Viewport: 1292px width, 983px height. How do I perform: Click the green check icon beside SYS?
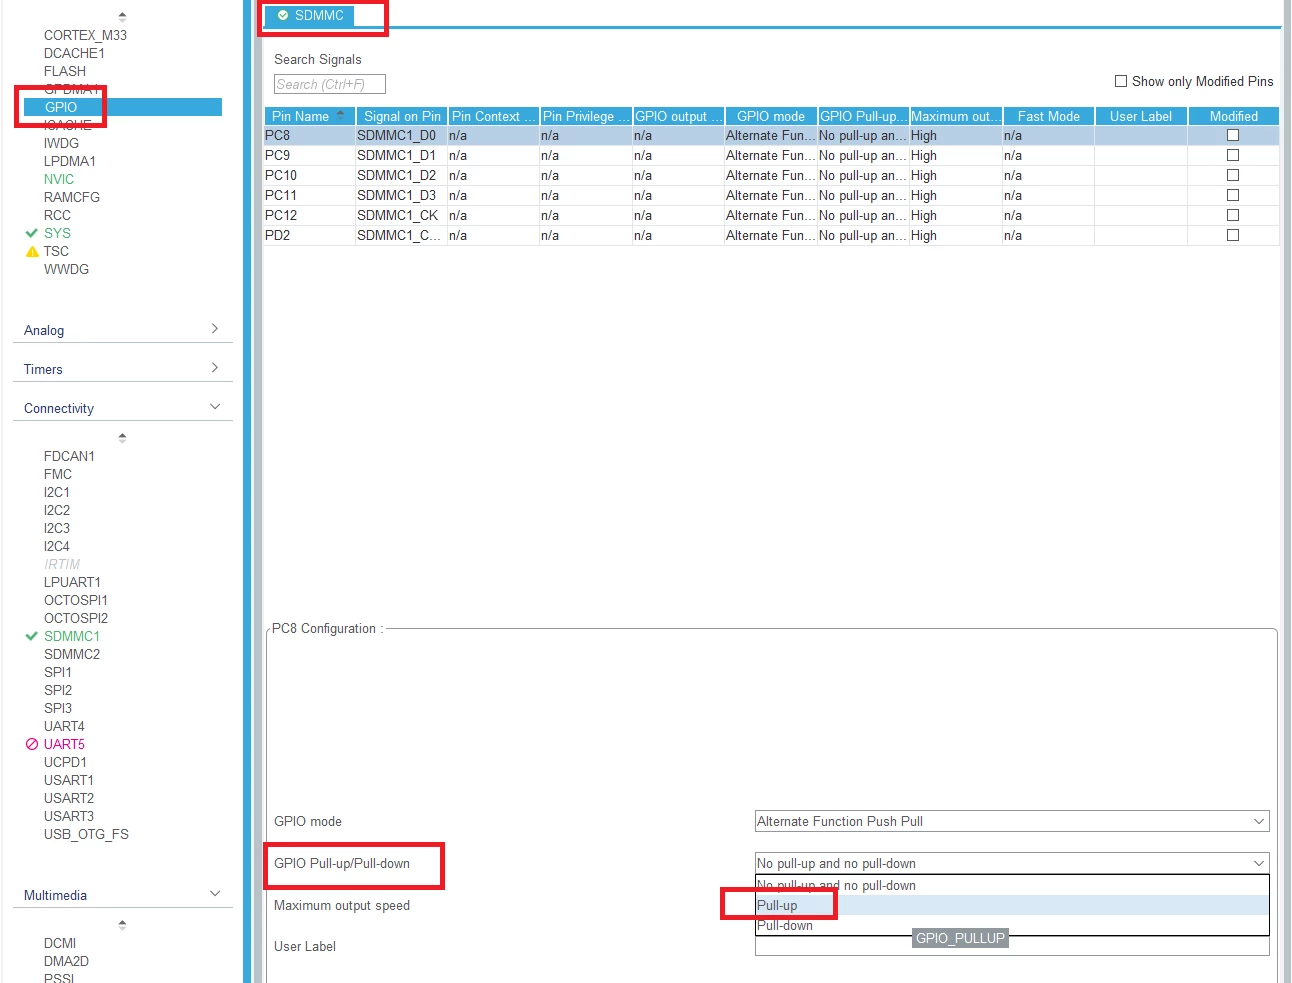point(32,233)
